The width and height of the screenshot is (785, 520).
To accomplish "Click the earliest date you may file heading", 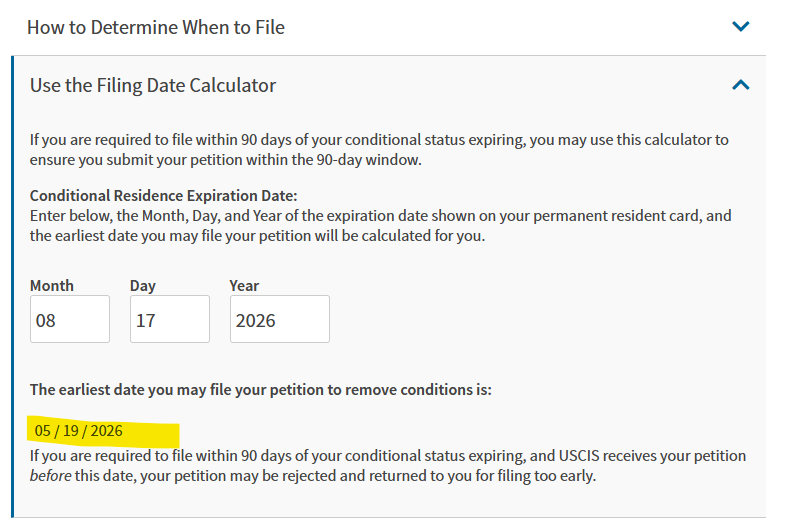I will [260, 389].
